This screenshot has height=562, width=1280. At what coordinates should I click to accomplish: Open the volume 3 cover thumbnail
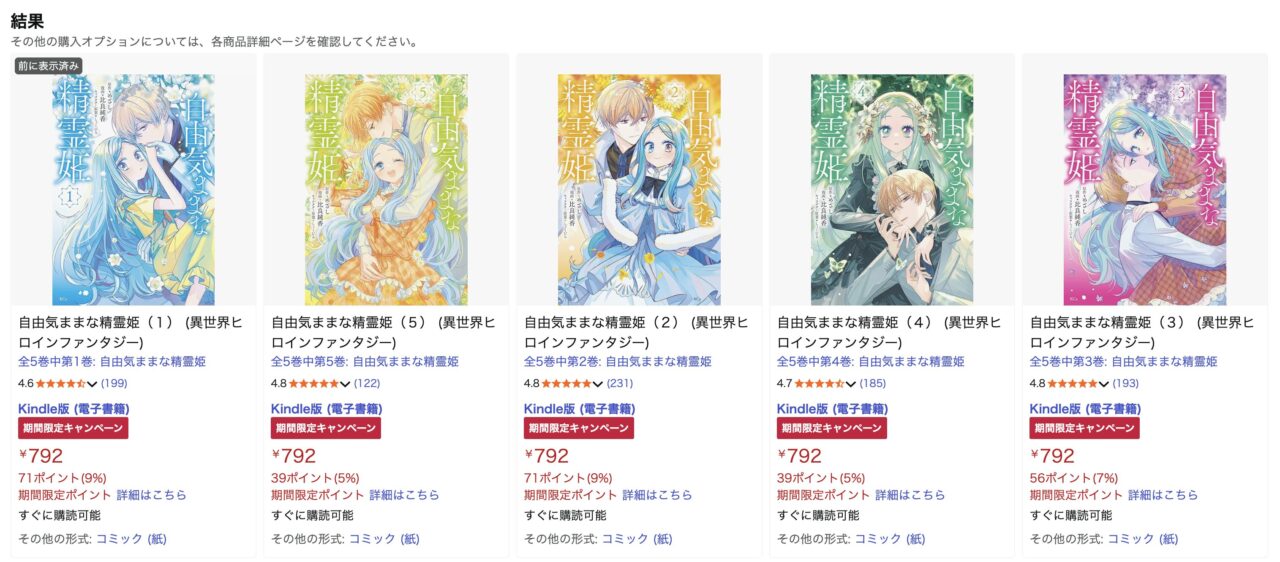pos(1145,189)
